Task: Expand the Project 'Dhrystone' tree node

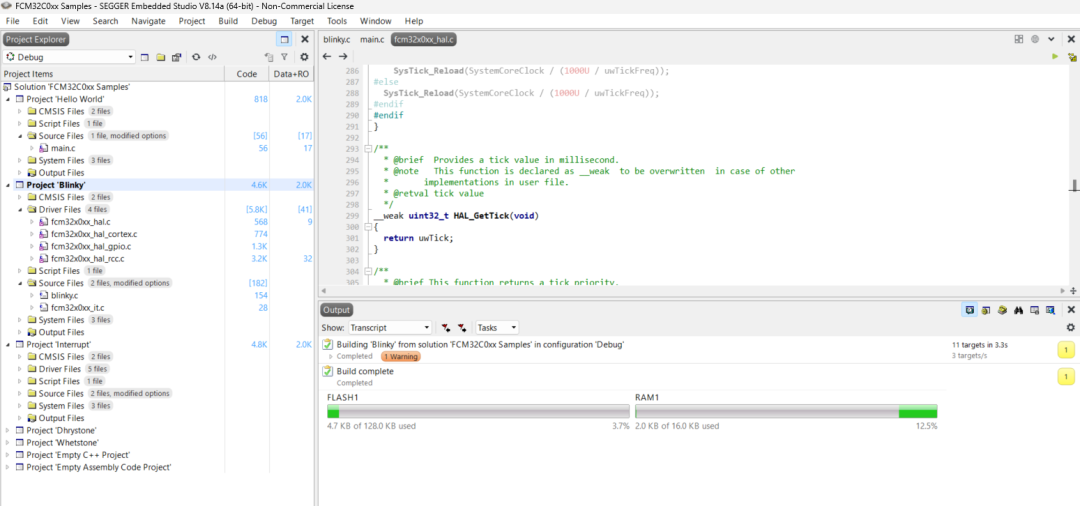Action: click(8, 430)
